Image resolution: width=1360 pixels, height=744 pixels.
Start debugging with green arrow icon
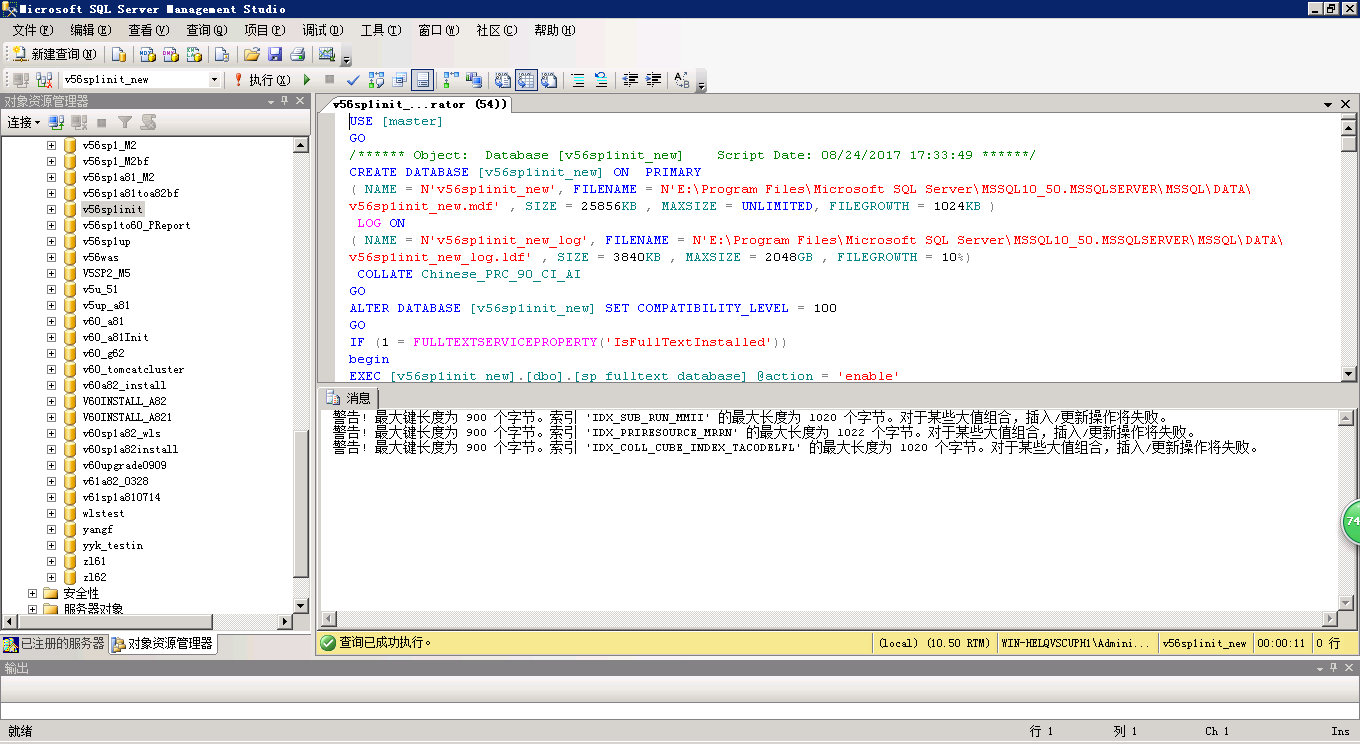(307, 79)
